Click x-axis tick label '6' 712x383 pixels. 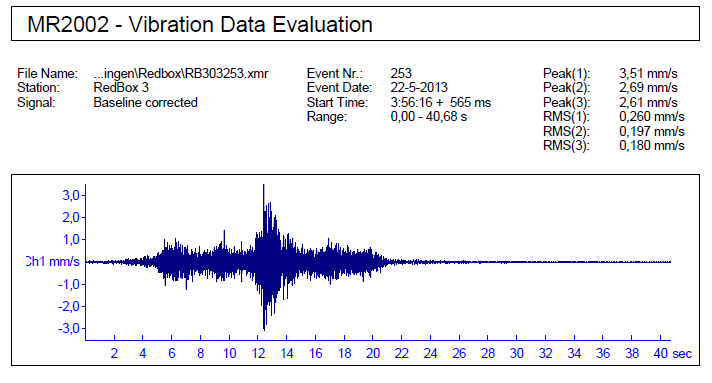(172, 353)
